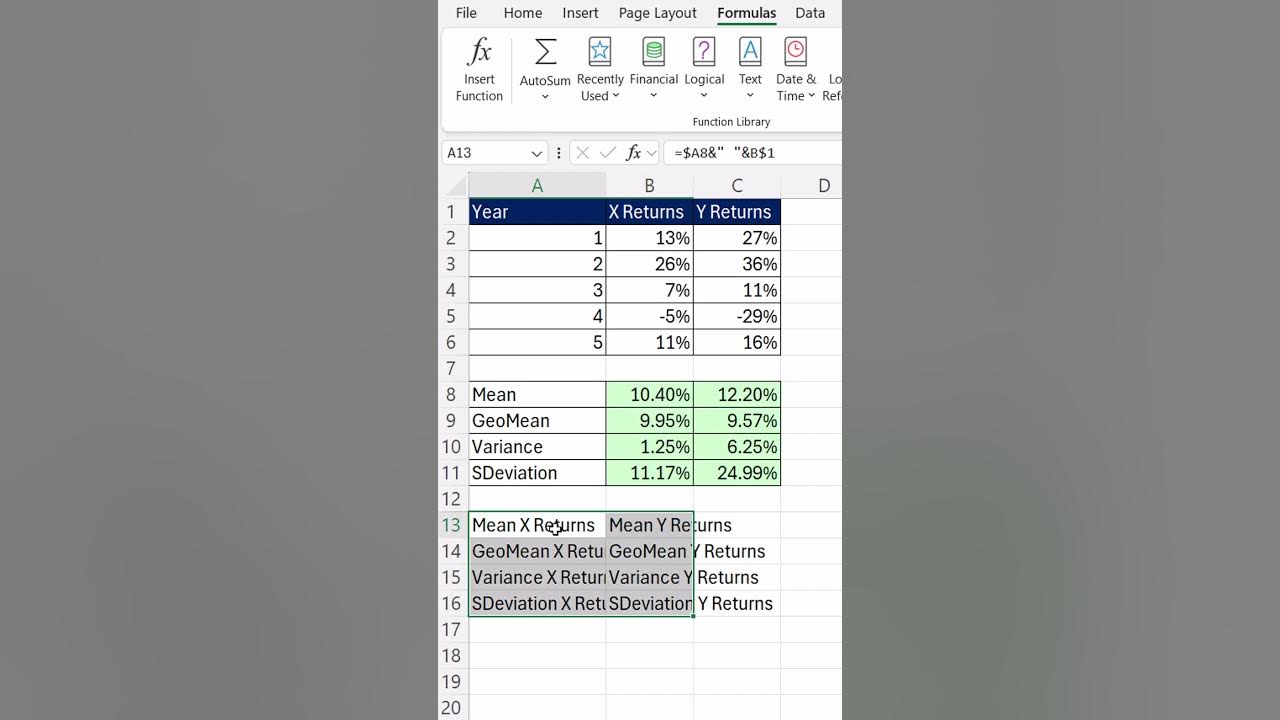Viewport: 1280px width, 720px height.
Task: Select cell C5 with -29%
Action: (737, 316)
